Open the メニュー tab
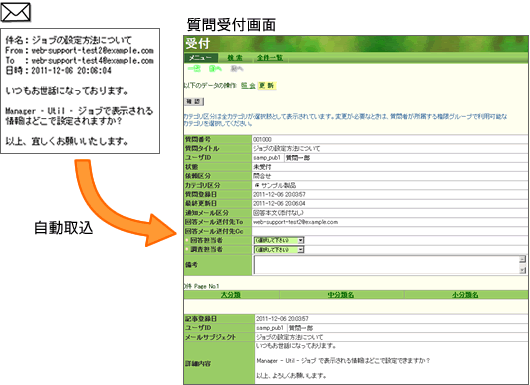The height and width of the screenshot is (385, 530). (201, 58)
